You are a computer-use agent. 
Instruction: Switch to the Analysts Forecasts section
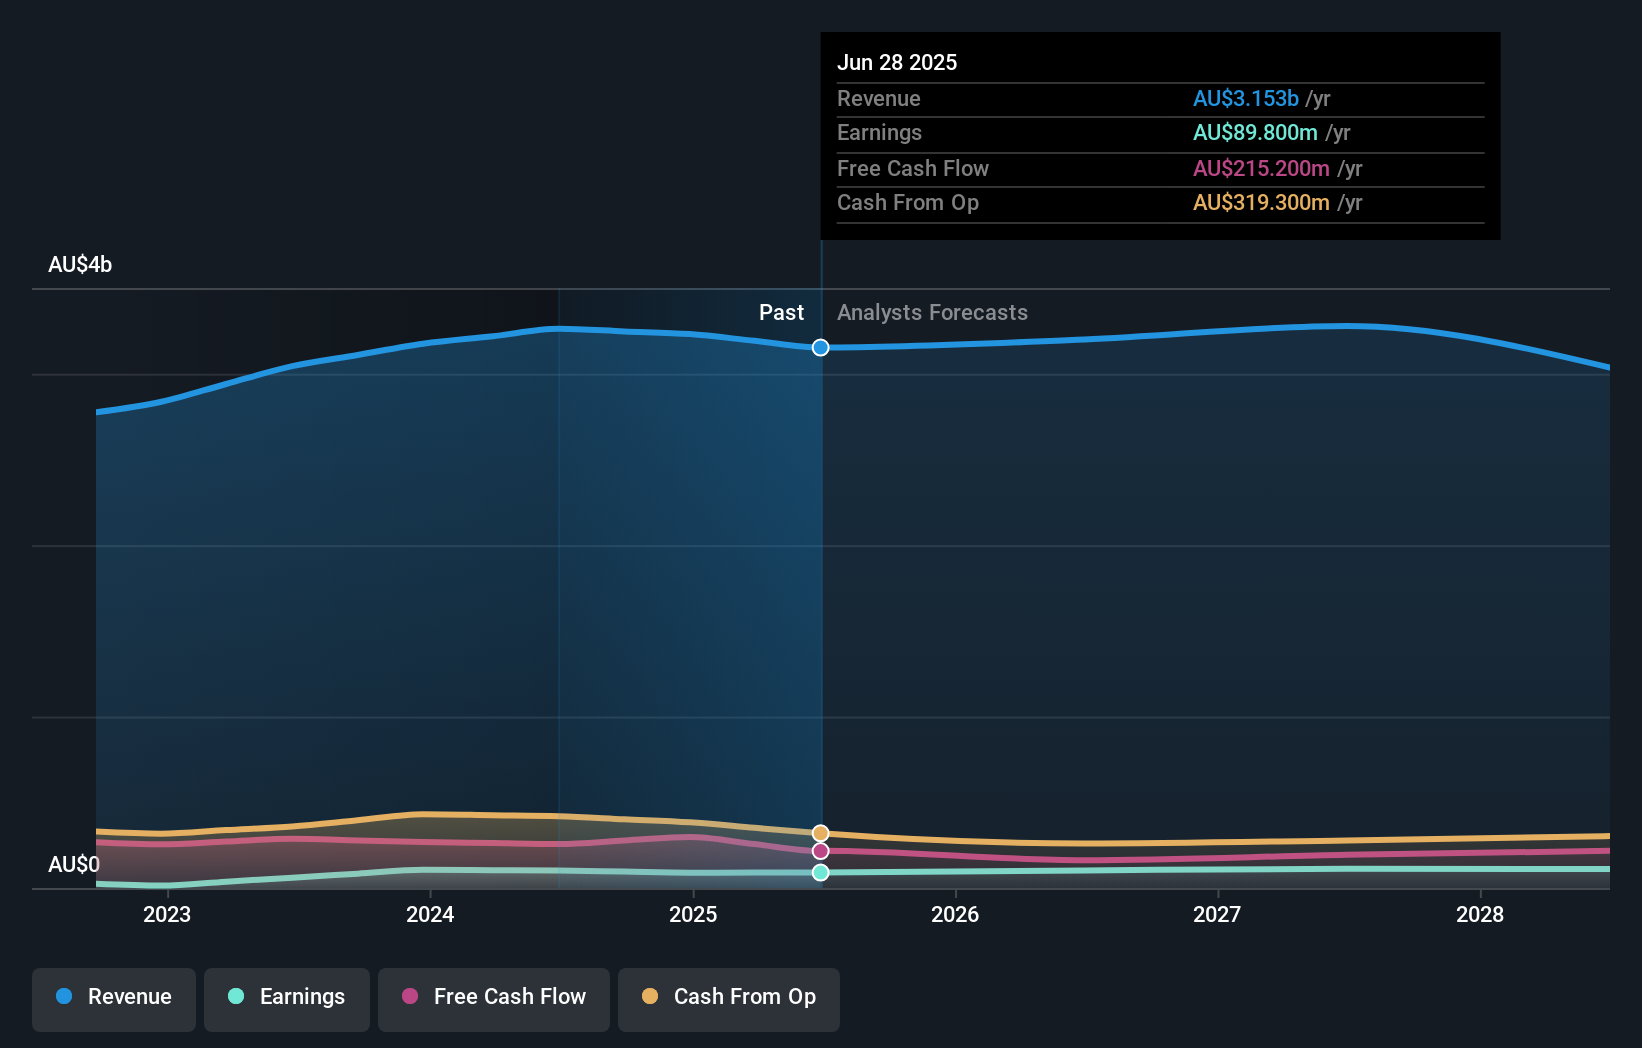[932, 312]
